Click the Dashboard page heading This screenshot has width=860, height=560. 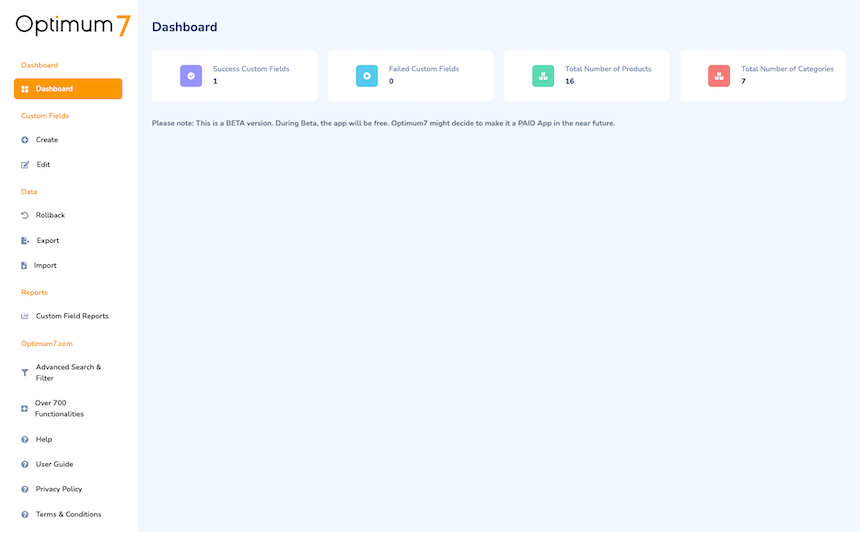(184, 27)
